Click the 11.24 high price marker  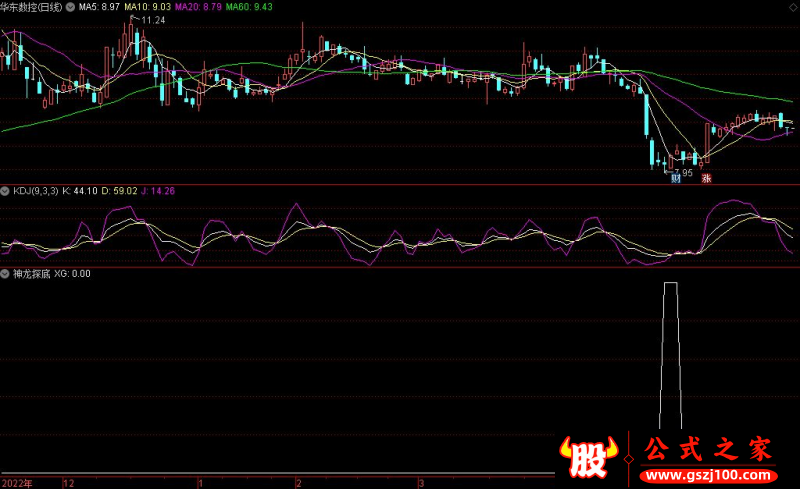point(154,20)
